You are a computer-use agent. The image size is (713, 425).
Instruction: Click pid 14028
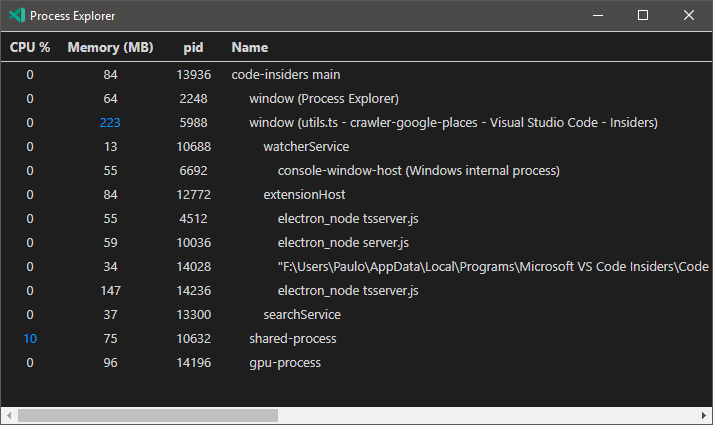(194, 267)
